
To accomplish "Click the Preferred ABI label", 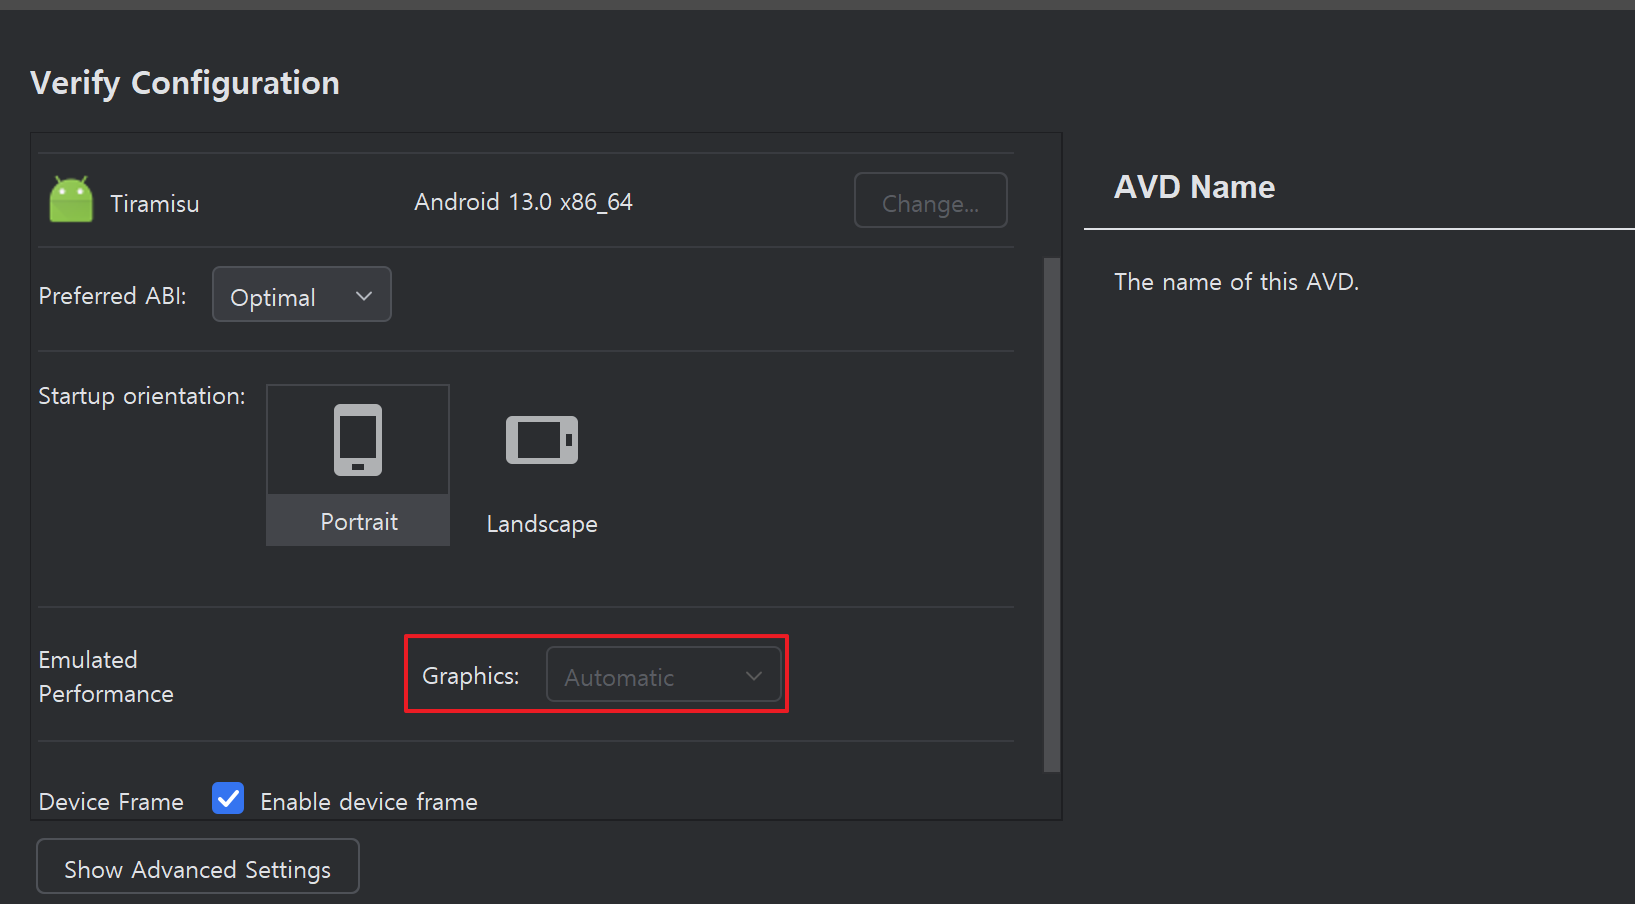I will tap(113, 296).
